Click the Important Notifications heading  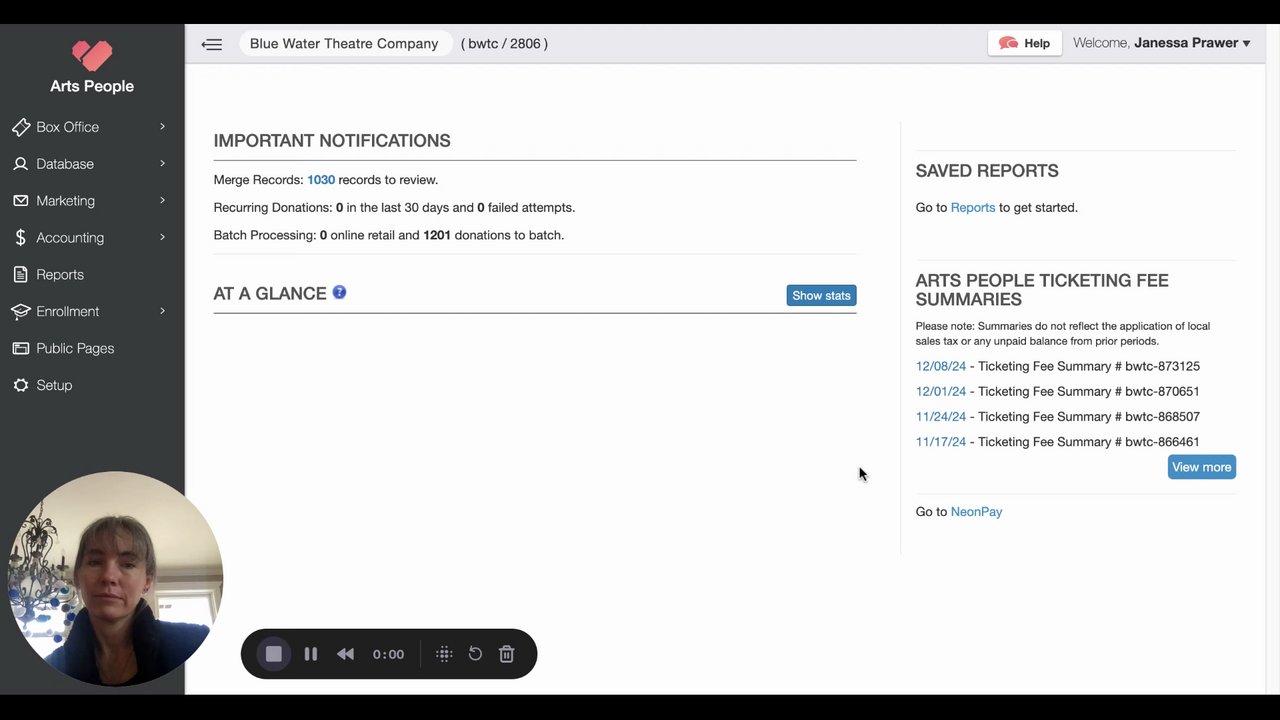[x=332, y=141]
